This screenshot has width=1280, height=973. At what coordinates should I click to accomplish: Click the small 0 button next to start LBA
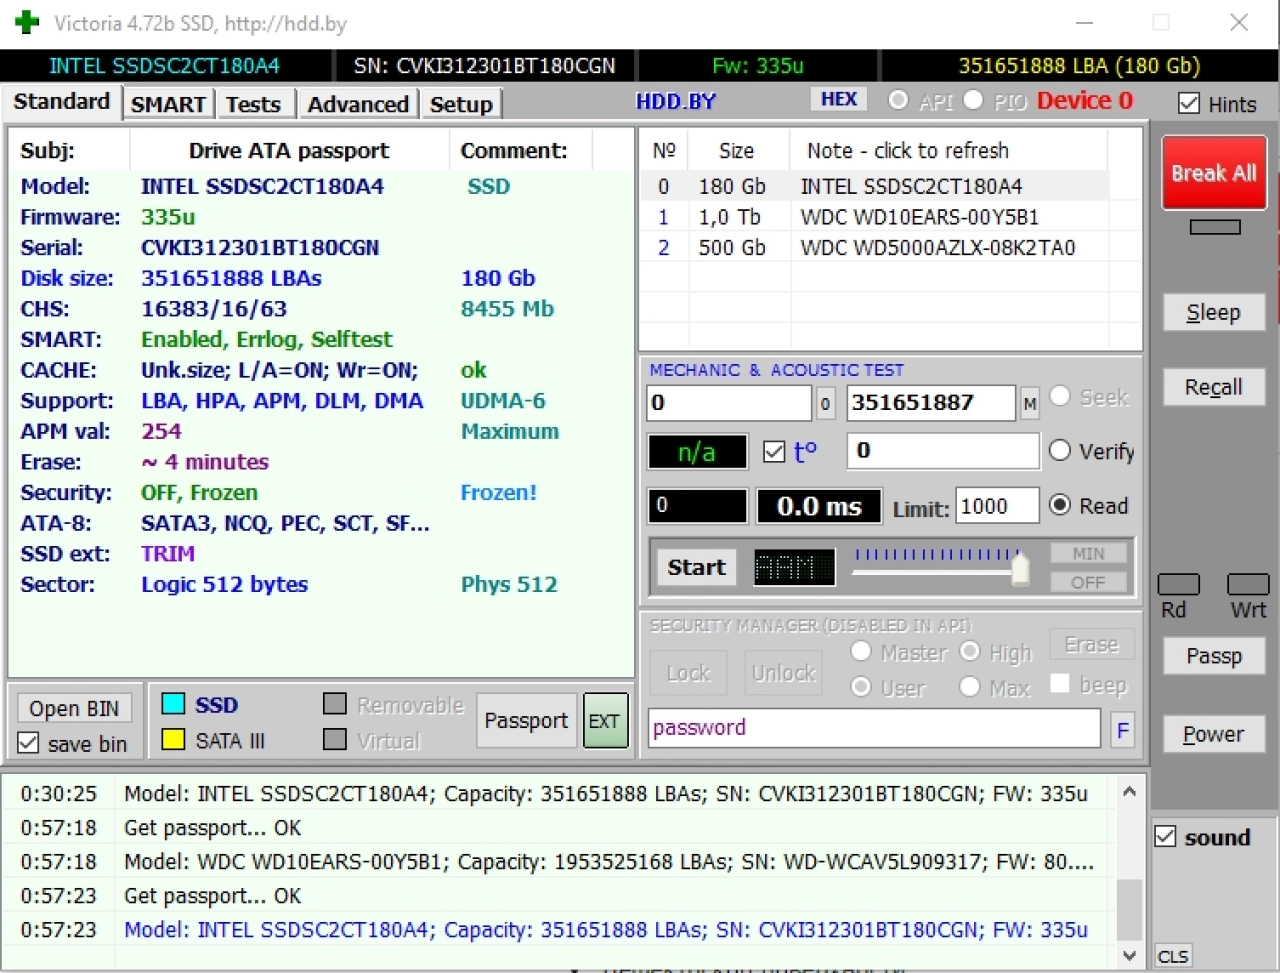click(825, 403)
